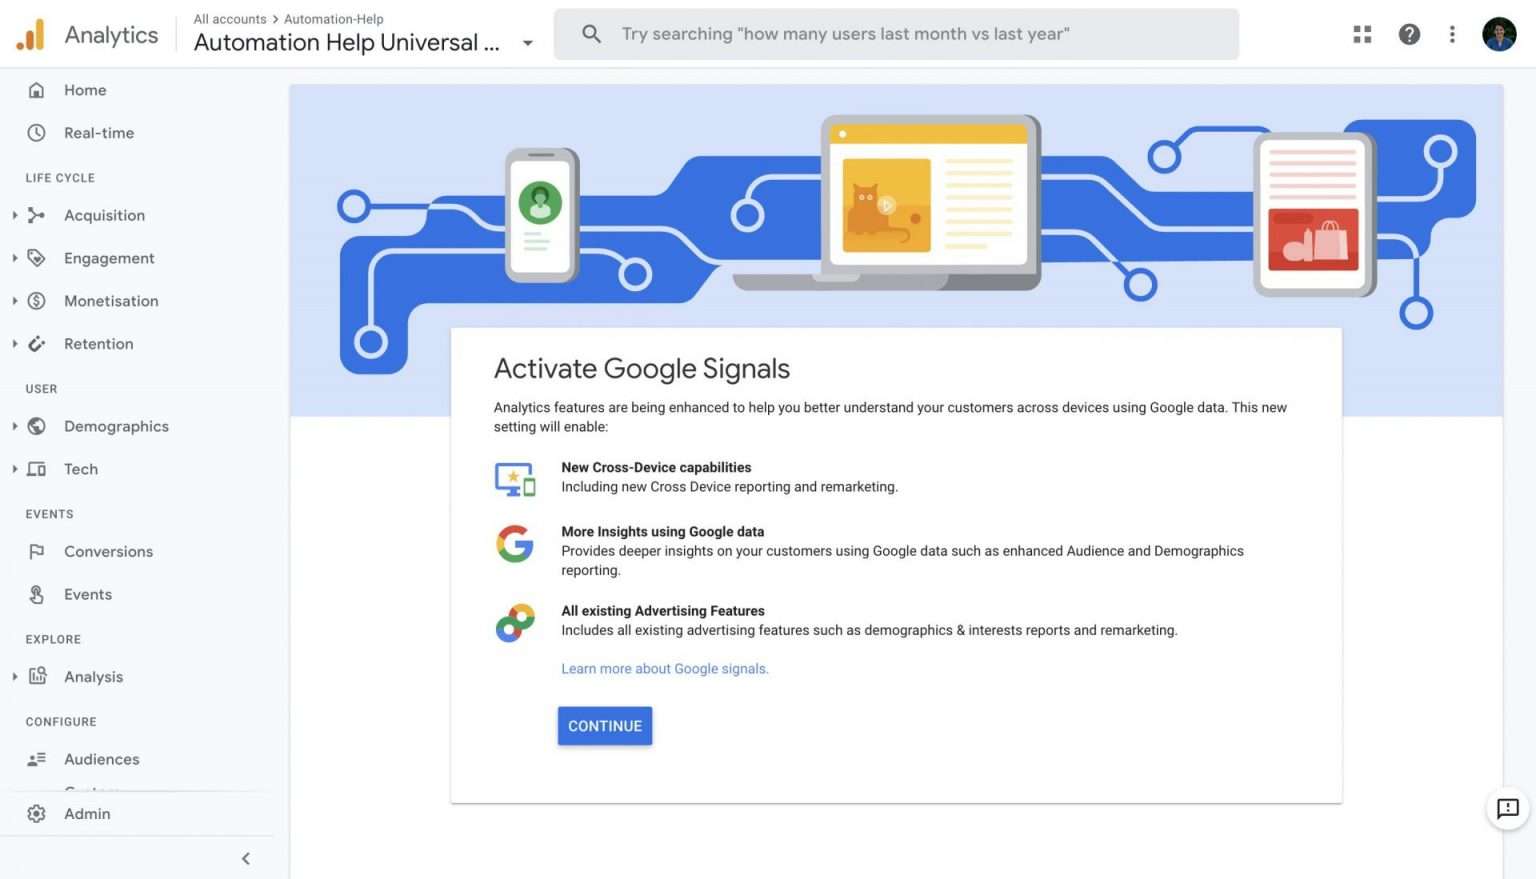Click the Admin gear icon
The width and height of the screenshot is (1536, 879).
[x=36, y=814]
